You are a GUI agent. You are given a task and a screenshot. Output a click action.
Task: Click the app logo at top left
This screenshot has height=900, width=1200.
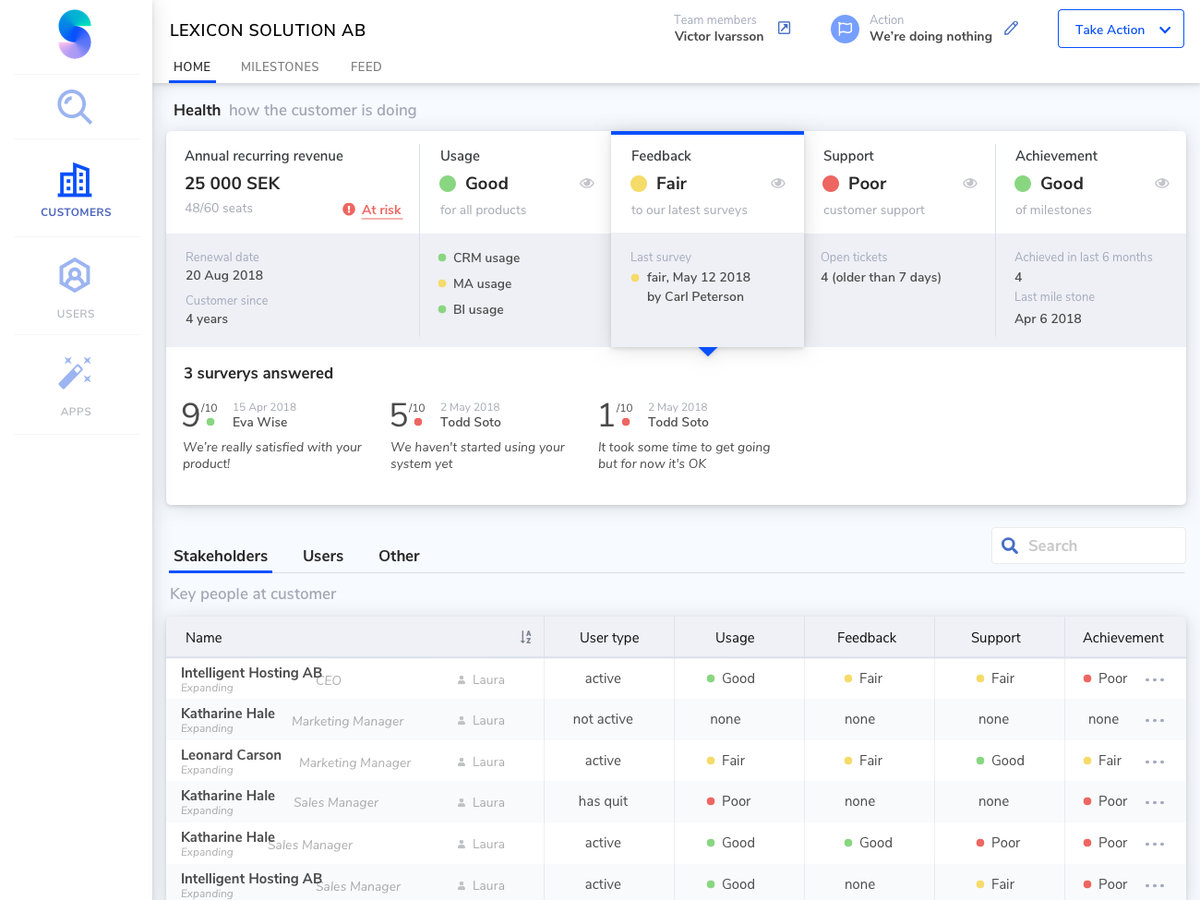click(75, 34)
